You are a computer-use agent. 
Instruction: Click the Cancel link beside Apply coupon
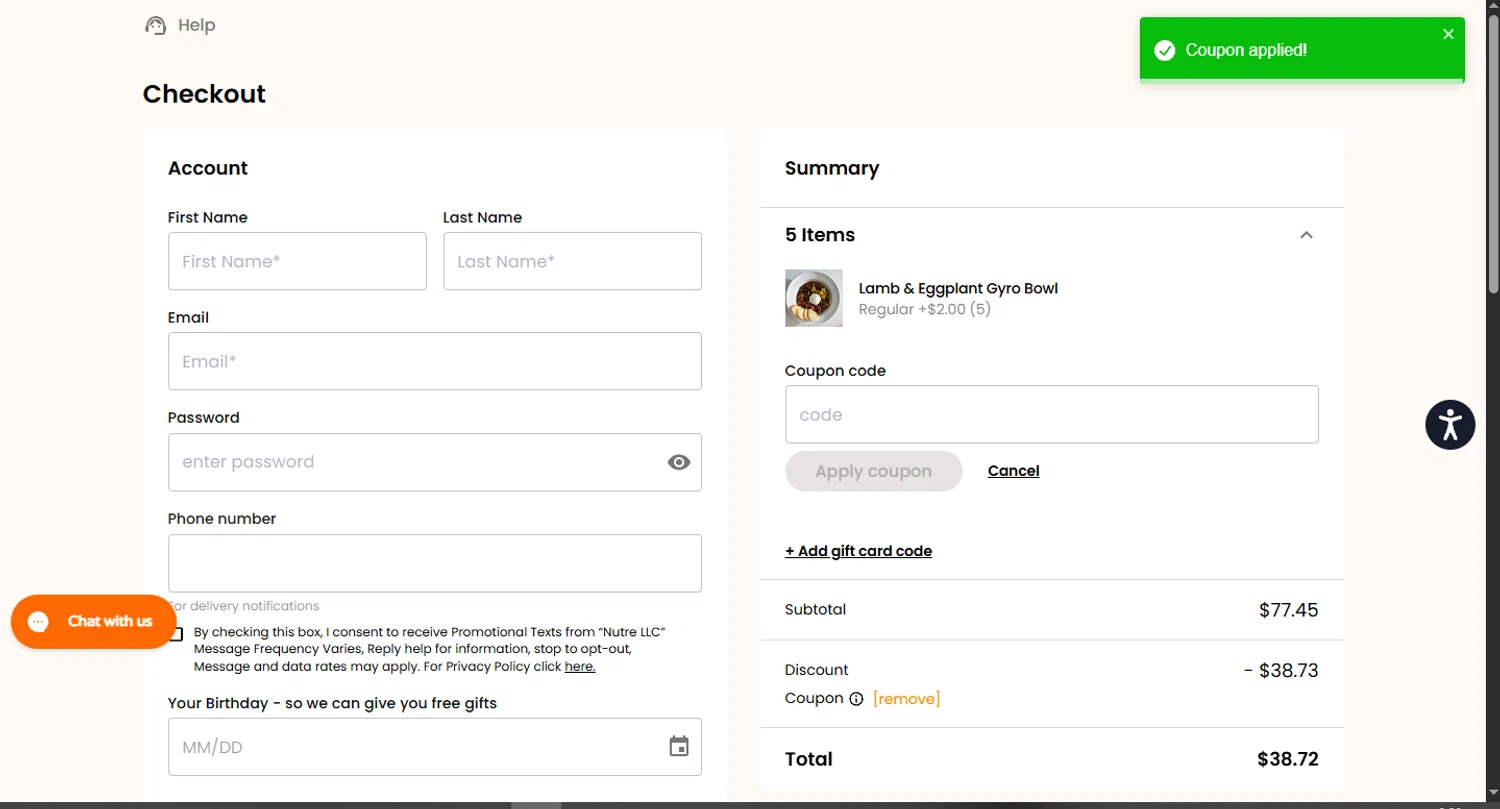point(1014,471)
